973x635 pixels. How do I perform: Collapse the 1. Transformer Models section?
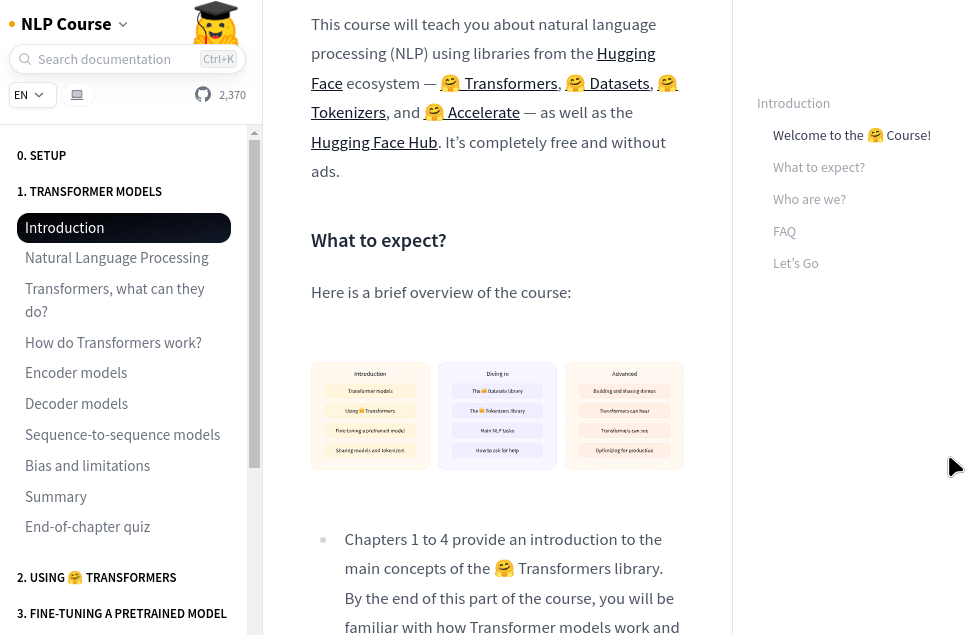coord(90,191)
